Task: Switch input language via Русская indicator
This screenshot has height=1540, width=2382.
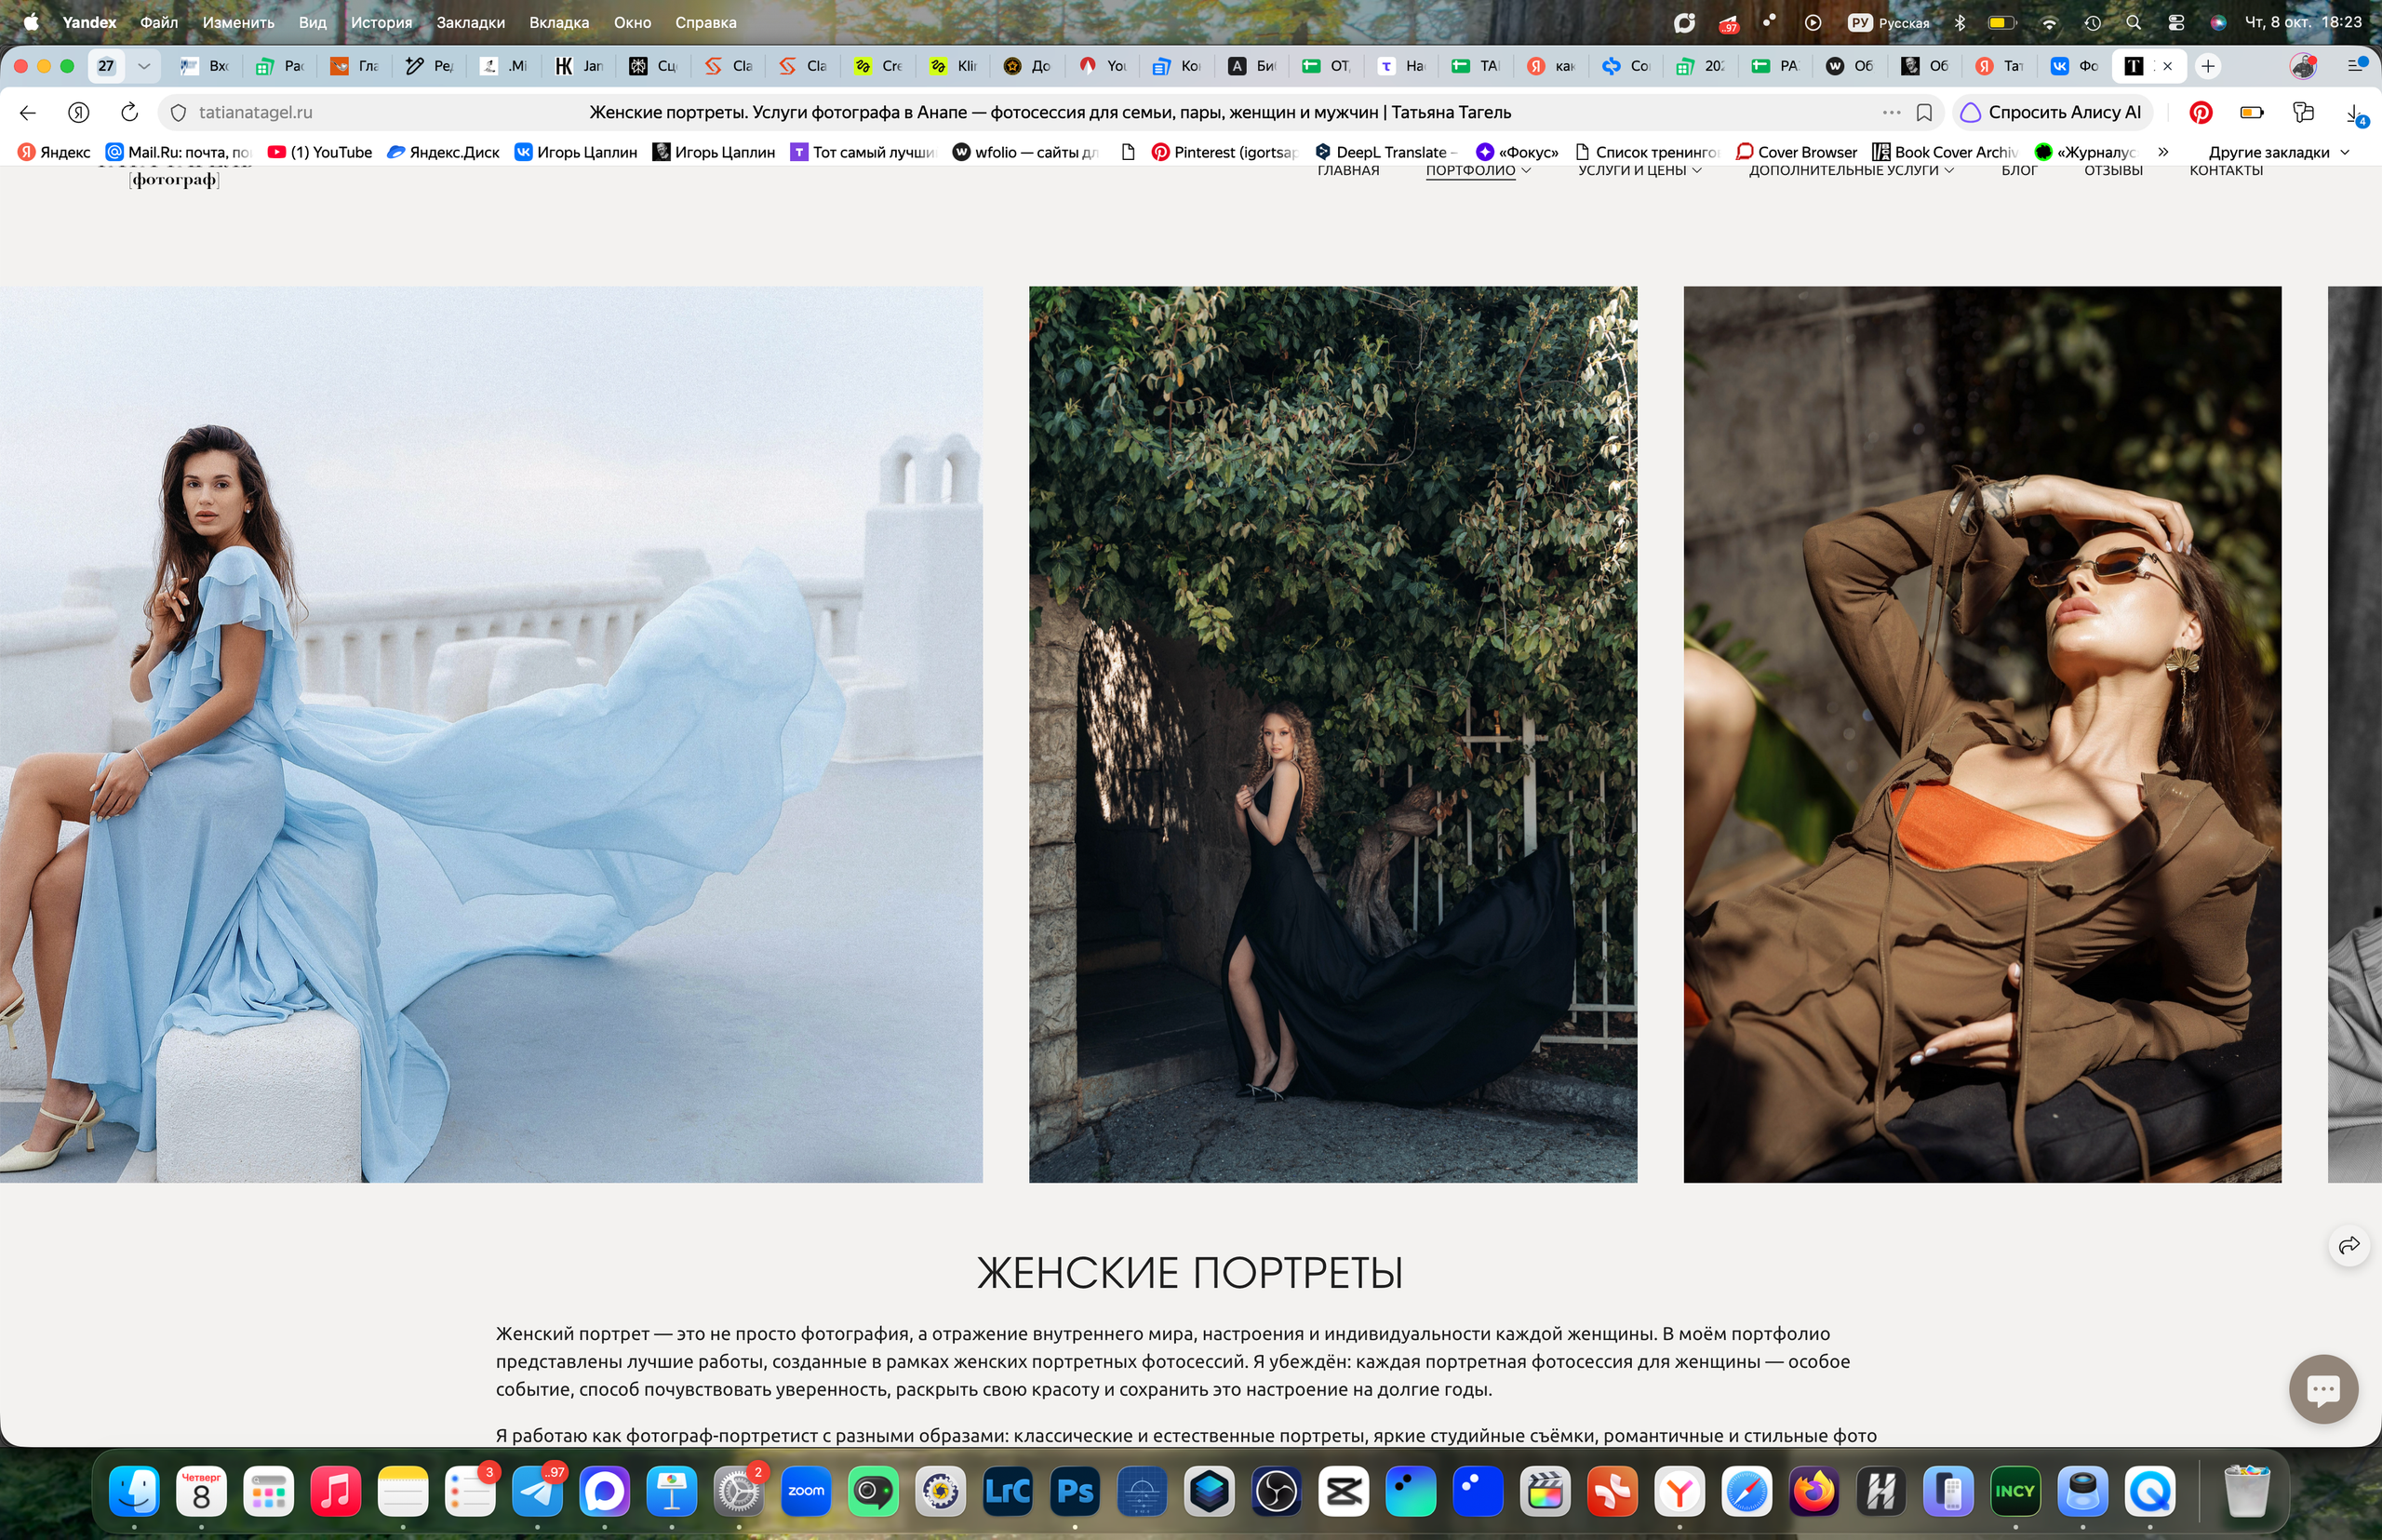Action: pyautogui.click(x=1889, y=22)
